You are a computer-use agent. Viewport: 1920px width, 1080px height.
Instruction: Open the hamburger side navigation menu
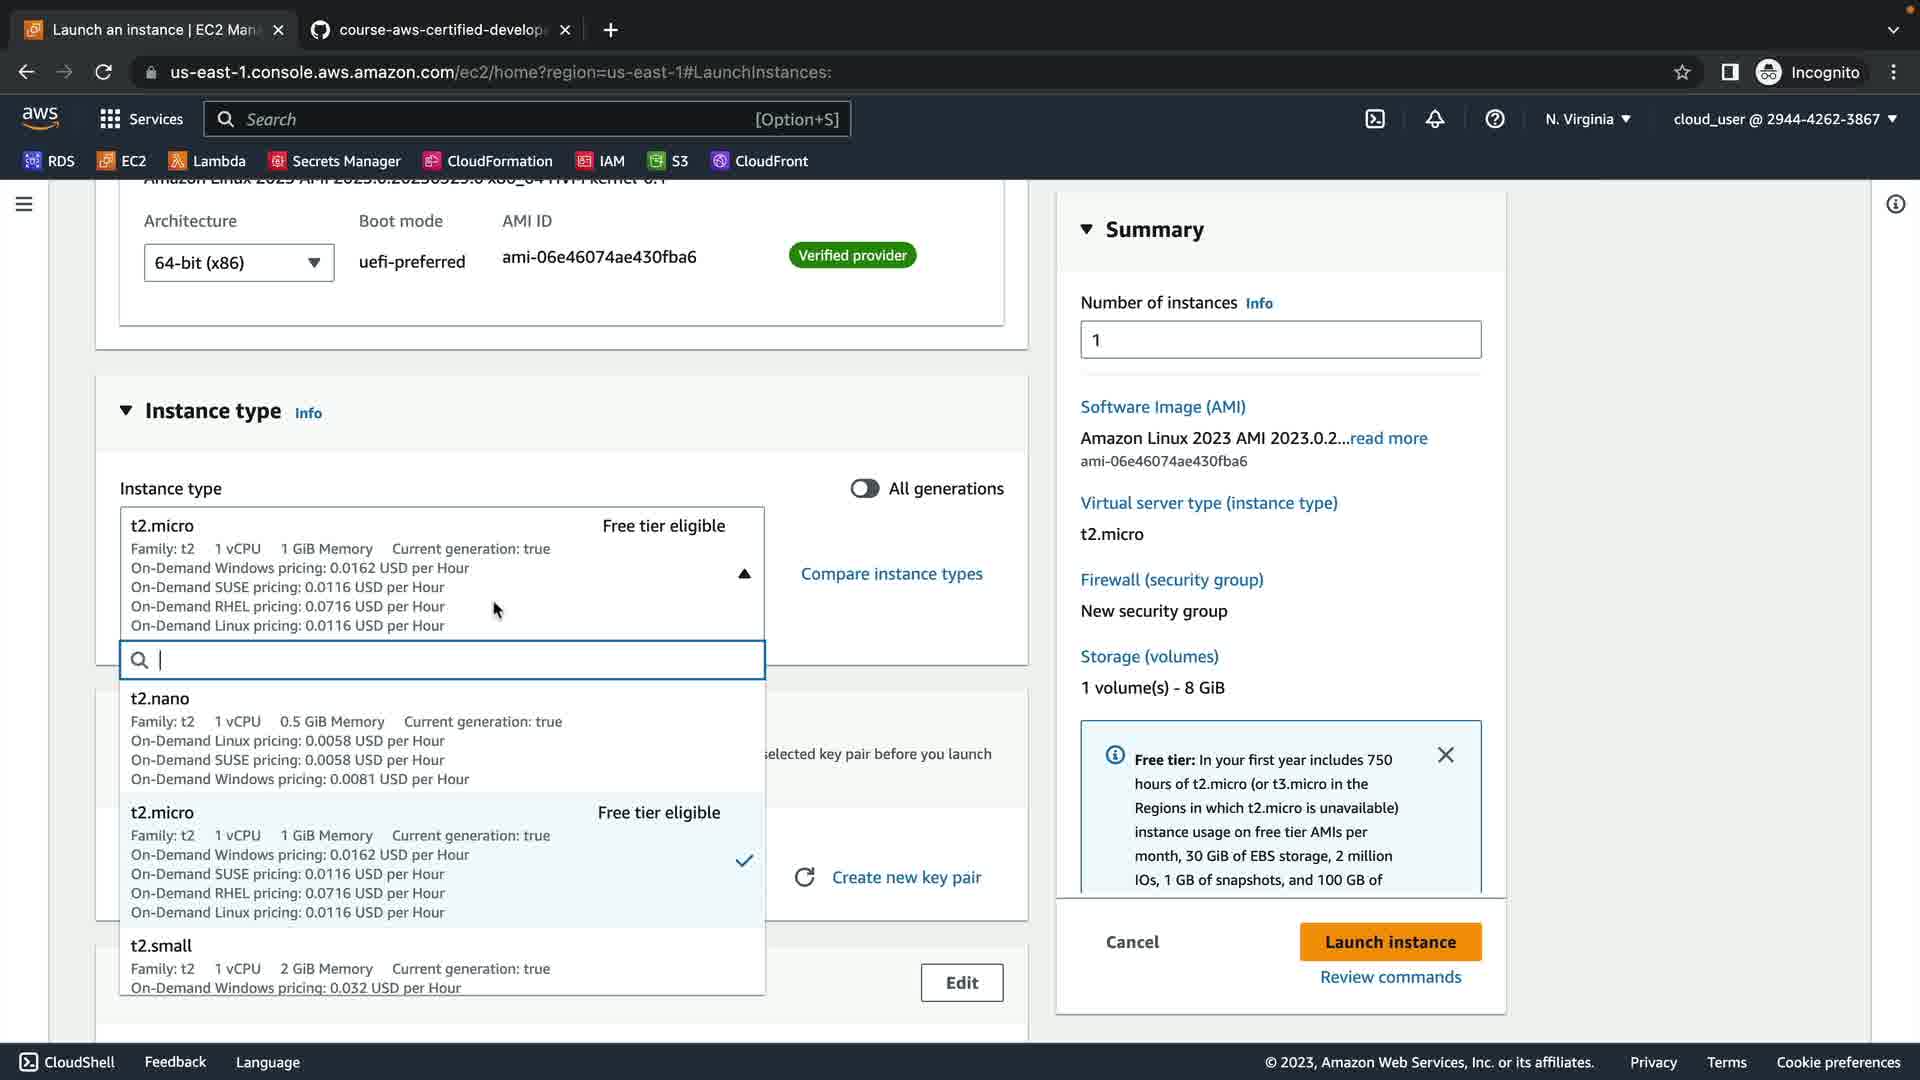24,204
